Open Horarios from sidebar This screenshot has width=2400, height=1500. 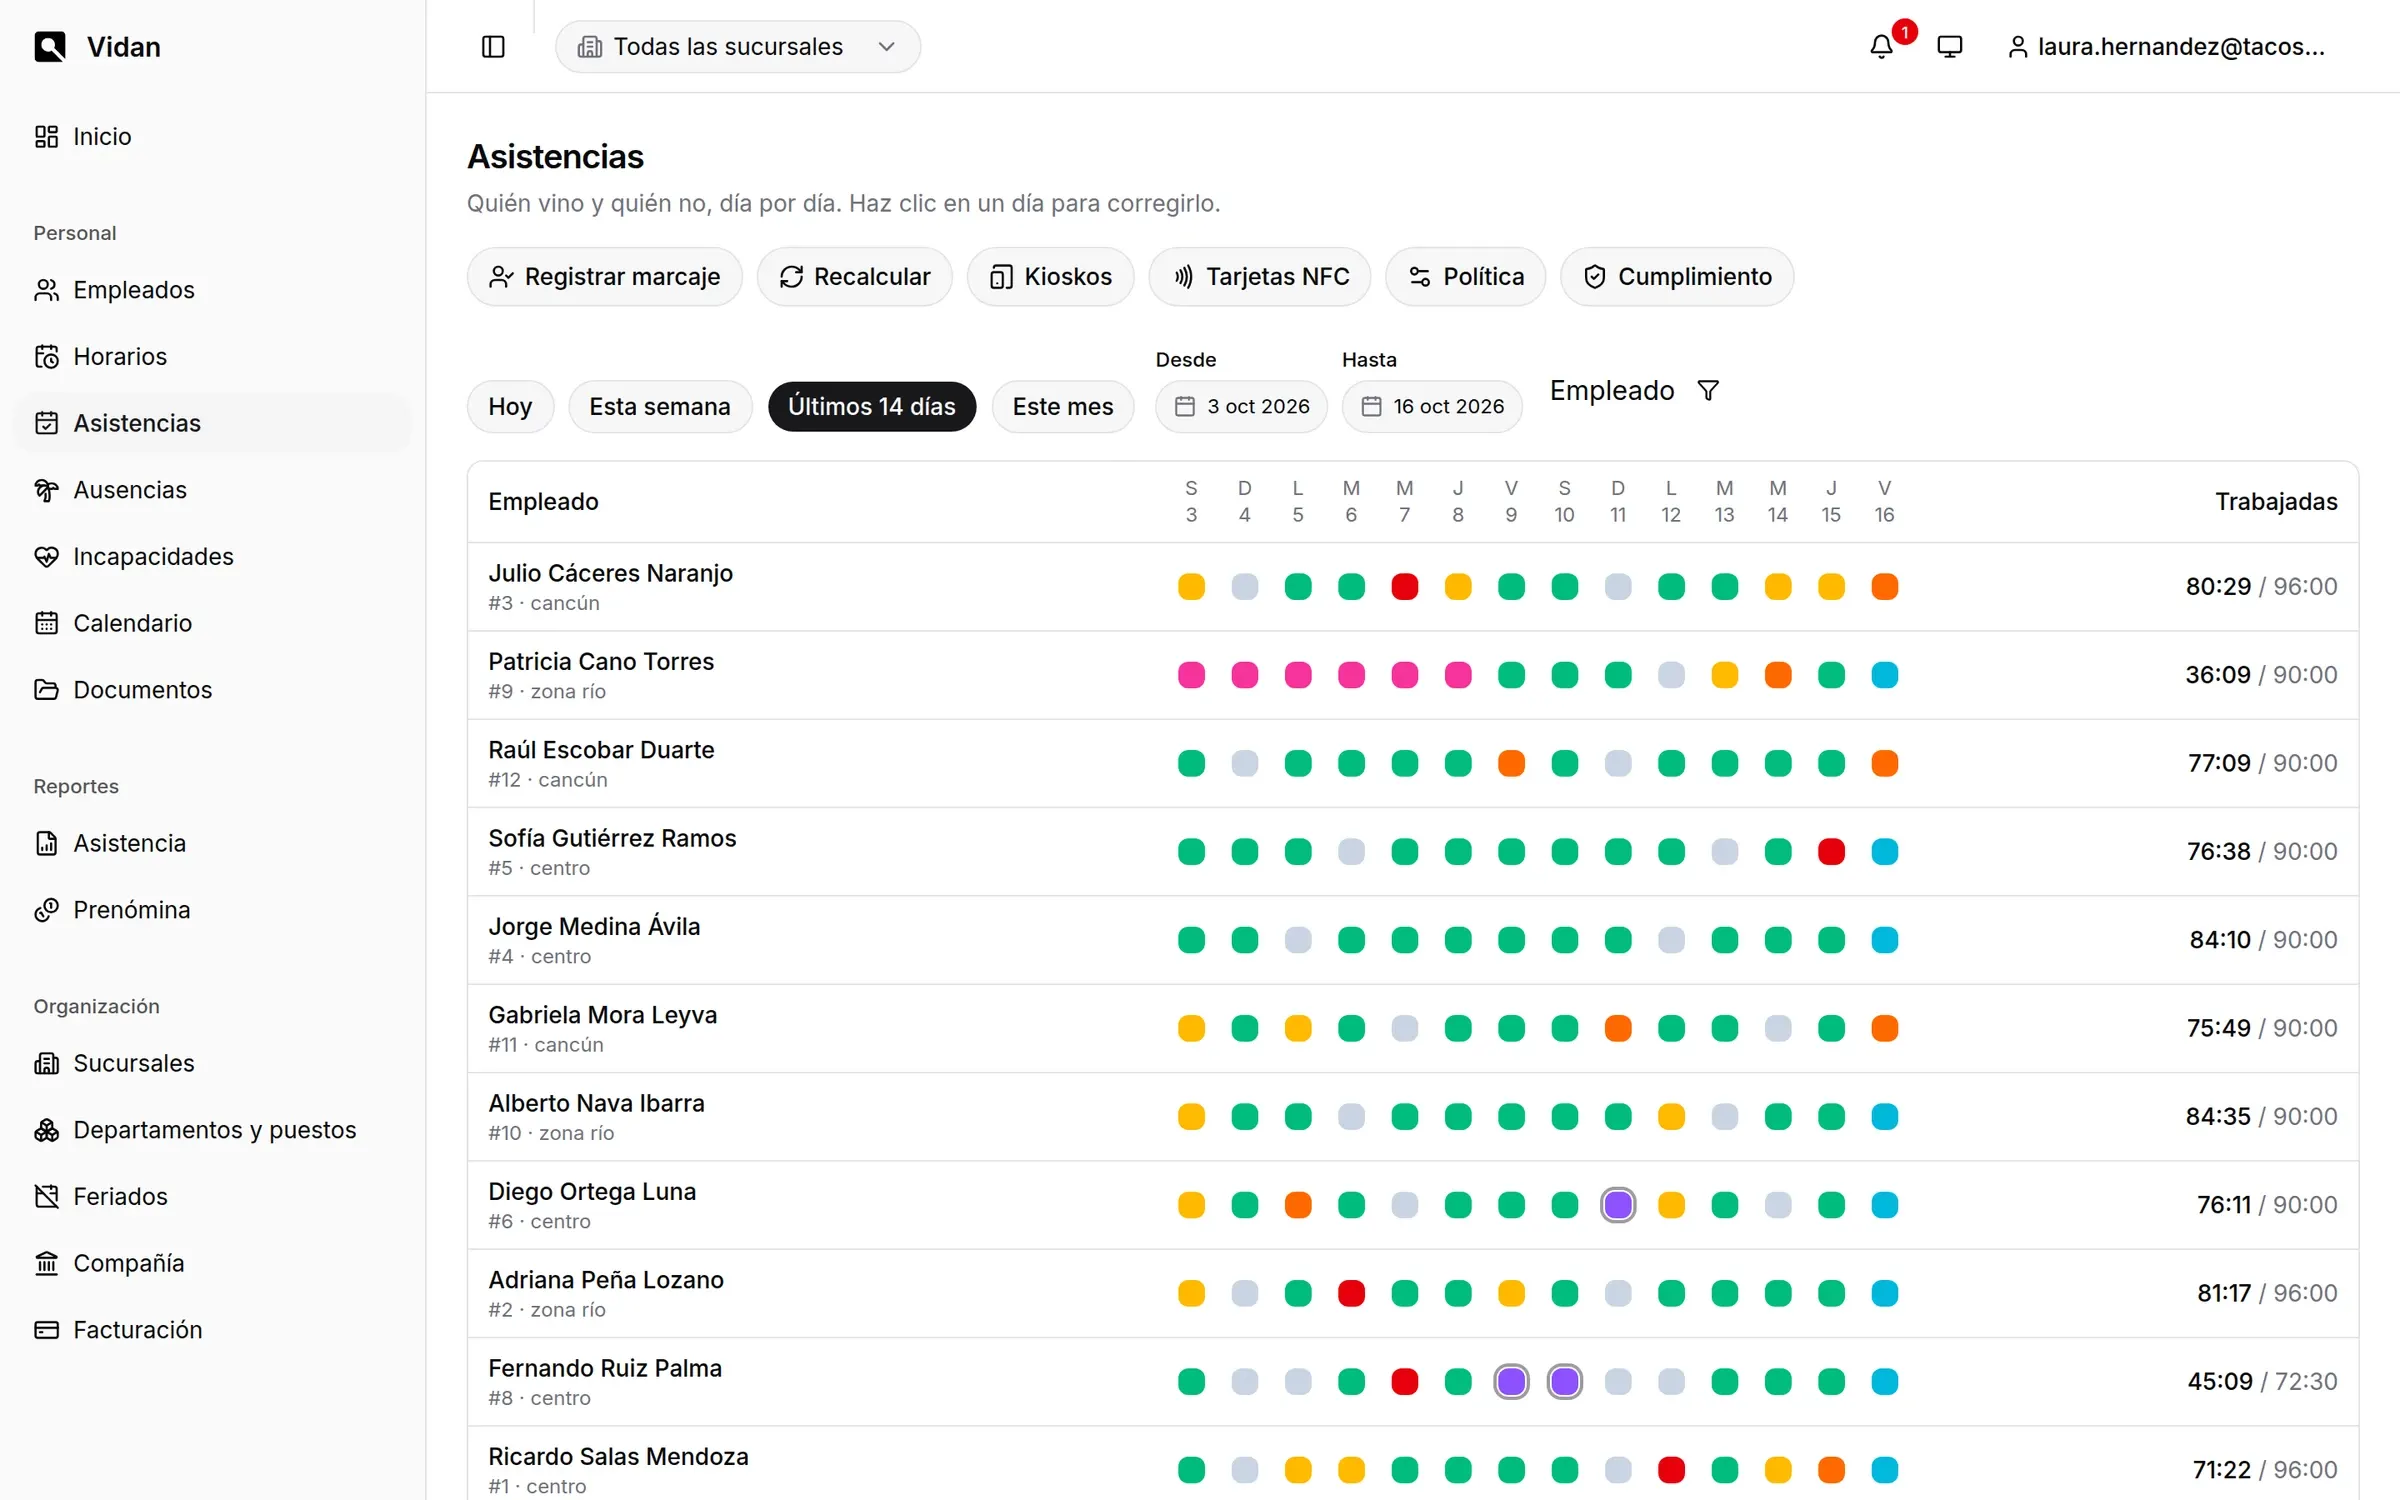[212, 356]
